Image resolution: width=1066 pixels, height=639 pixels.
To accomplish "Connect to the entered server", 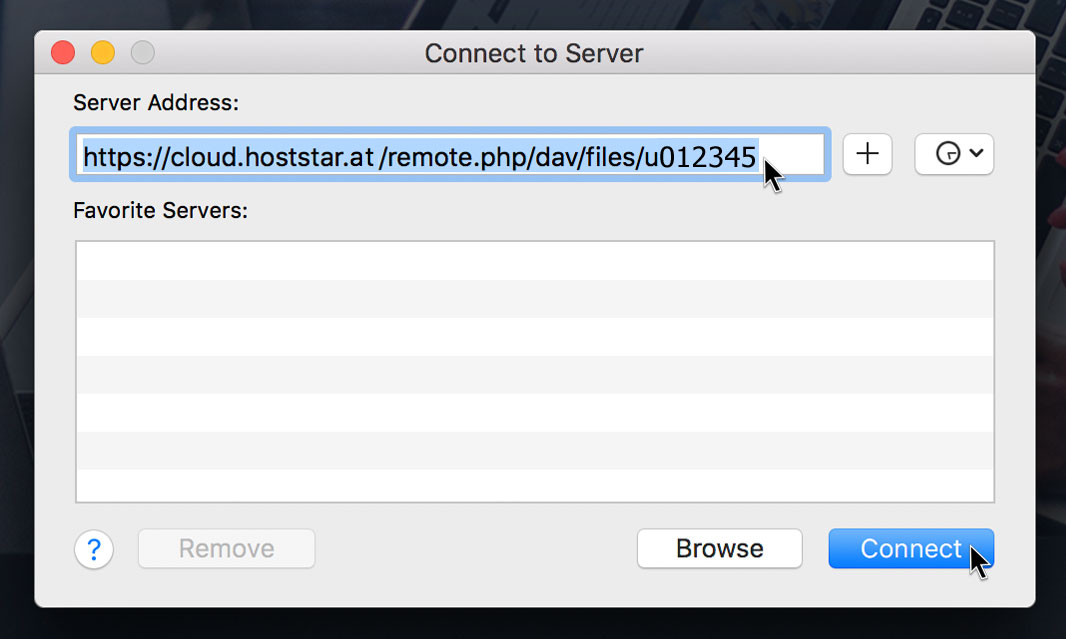I will [x=911, y=549].
